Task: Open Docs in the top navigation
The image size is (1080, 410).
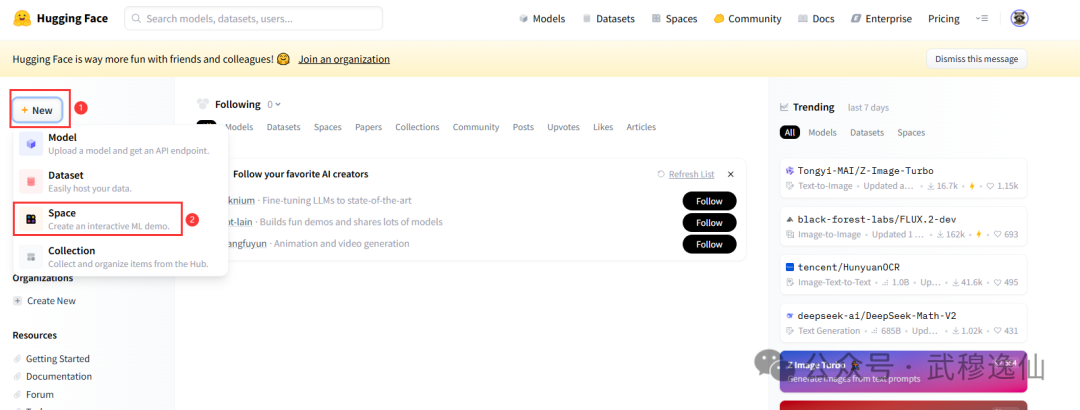Action: pos(816,19)
